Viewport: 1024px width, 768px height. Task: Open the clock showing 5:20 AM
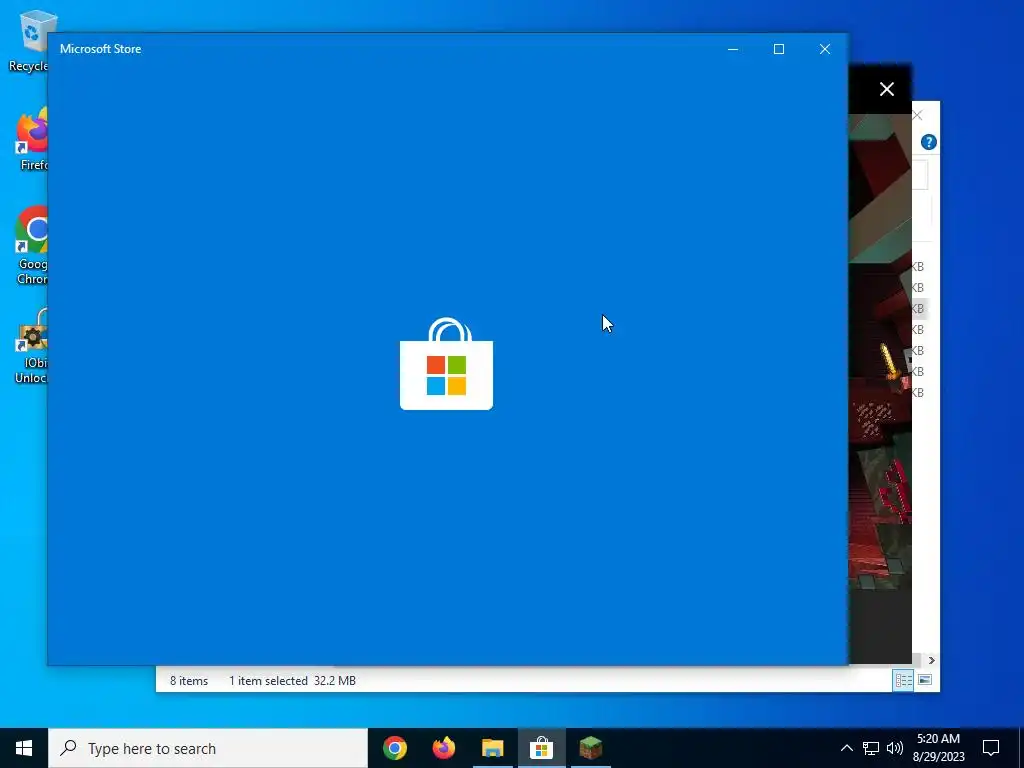pyautogui.click(x=938, y=748)
